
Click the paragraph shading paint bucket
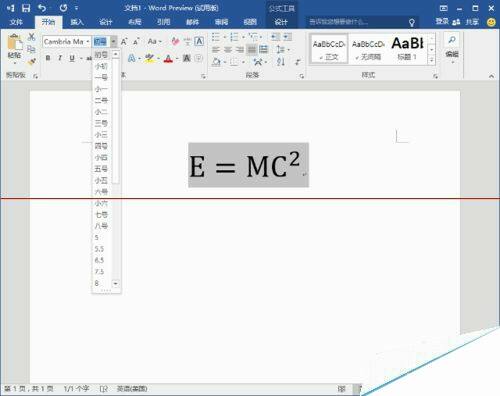coord(216,62)
